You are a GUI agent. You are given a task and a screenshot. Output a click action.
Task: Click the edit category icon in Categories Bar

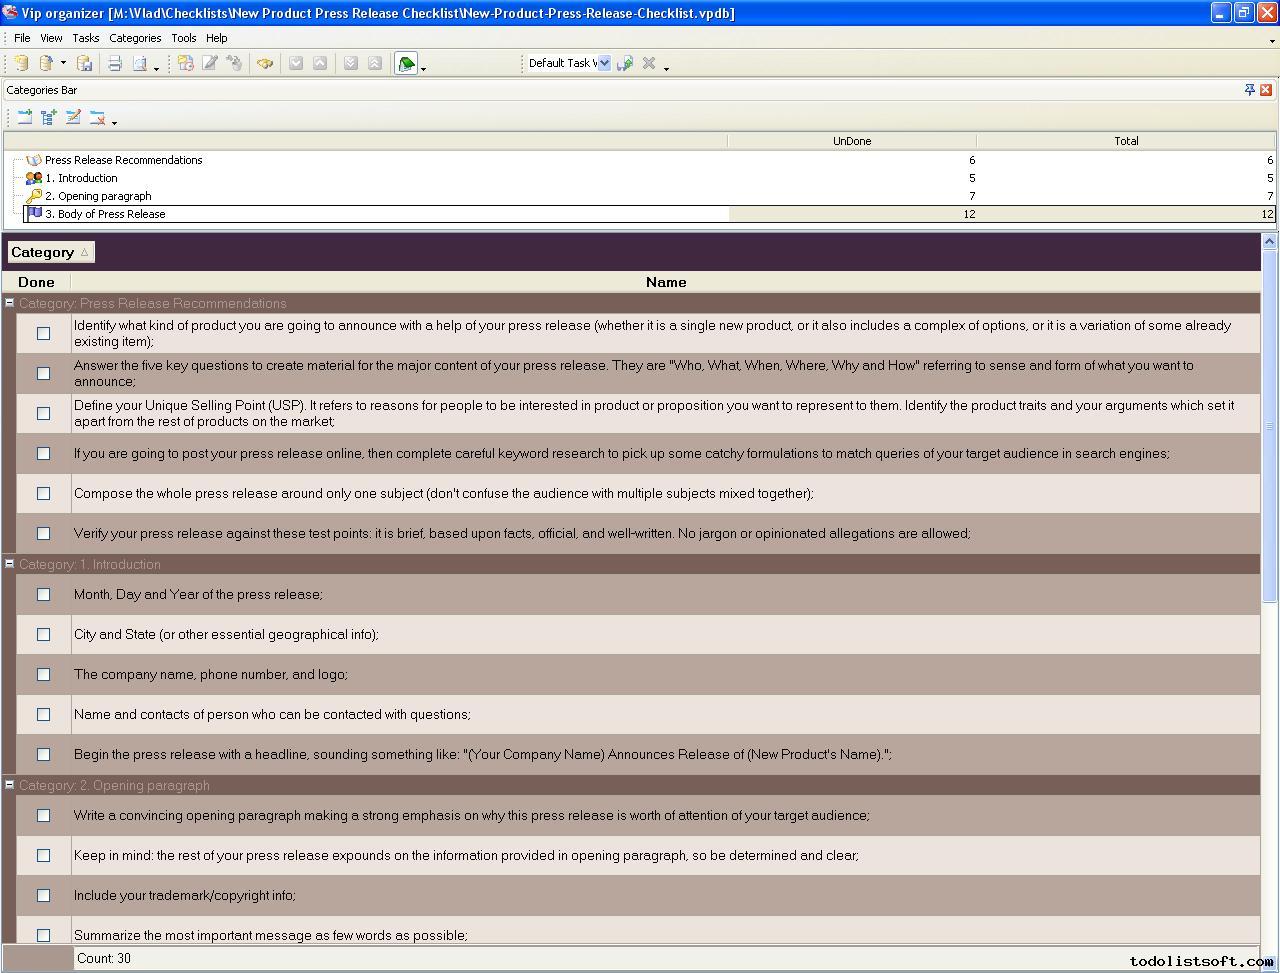tap(73, 117)
